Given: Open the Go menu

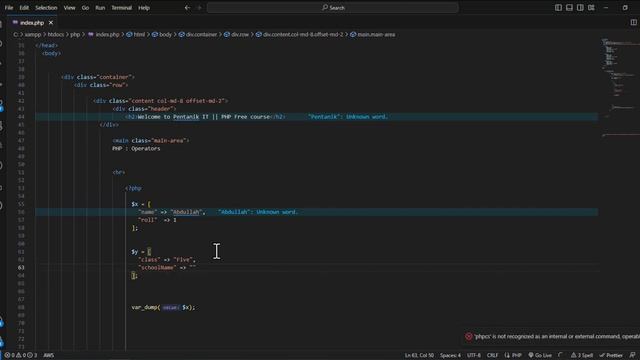Looking at the screenshot, I should point(85,7).
